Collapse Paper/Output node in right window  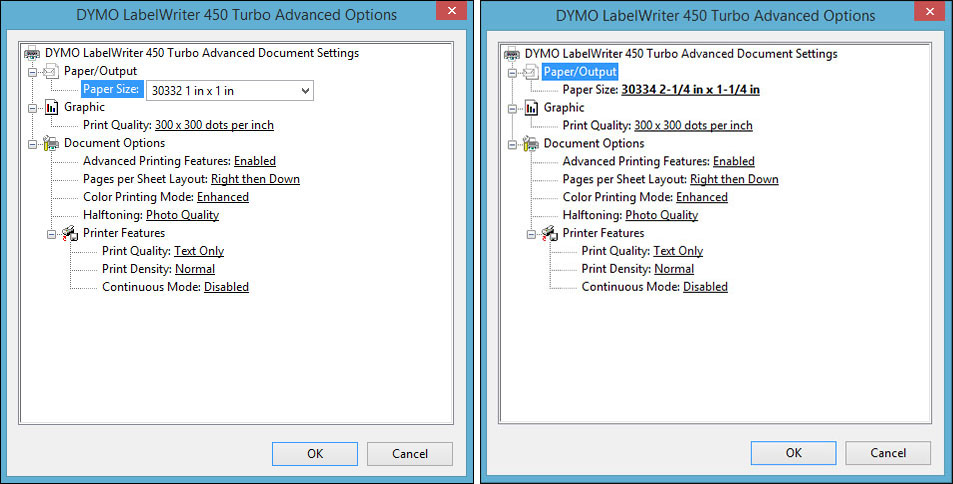point(512,73)
